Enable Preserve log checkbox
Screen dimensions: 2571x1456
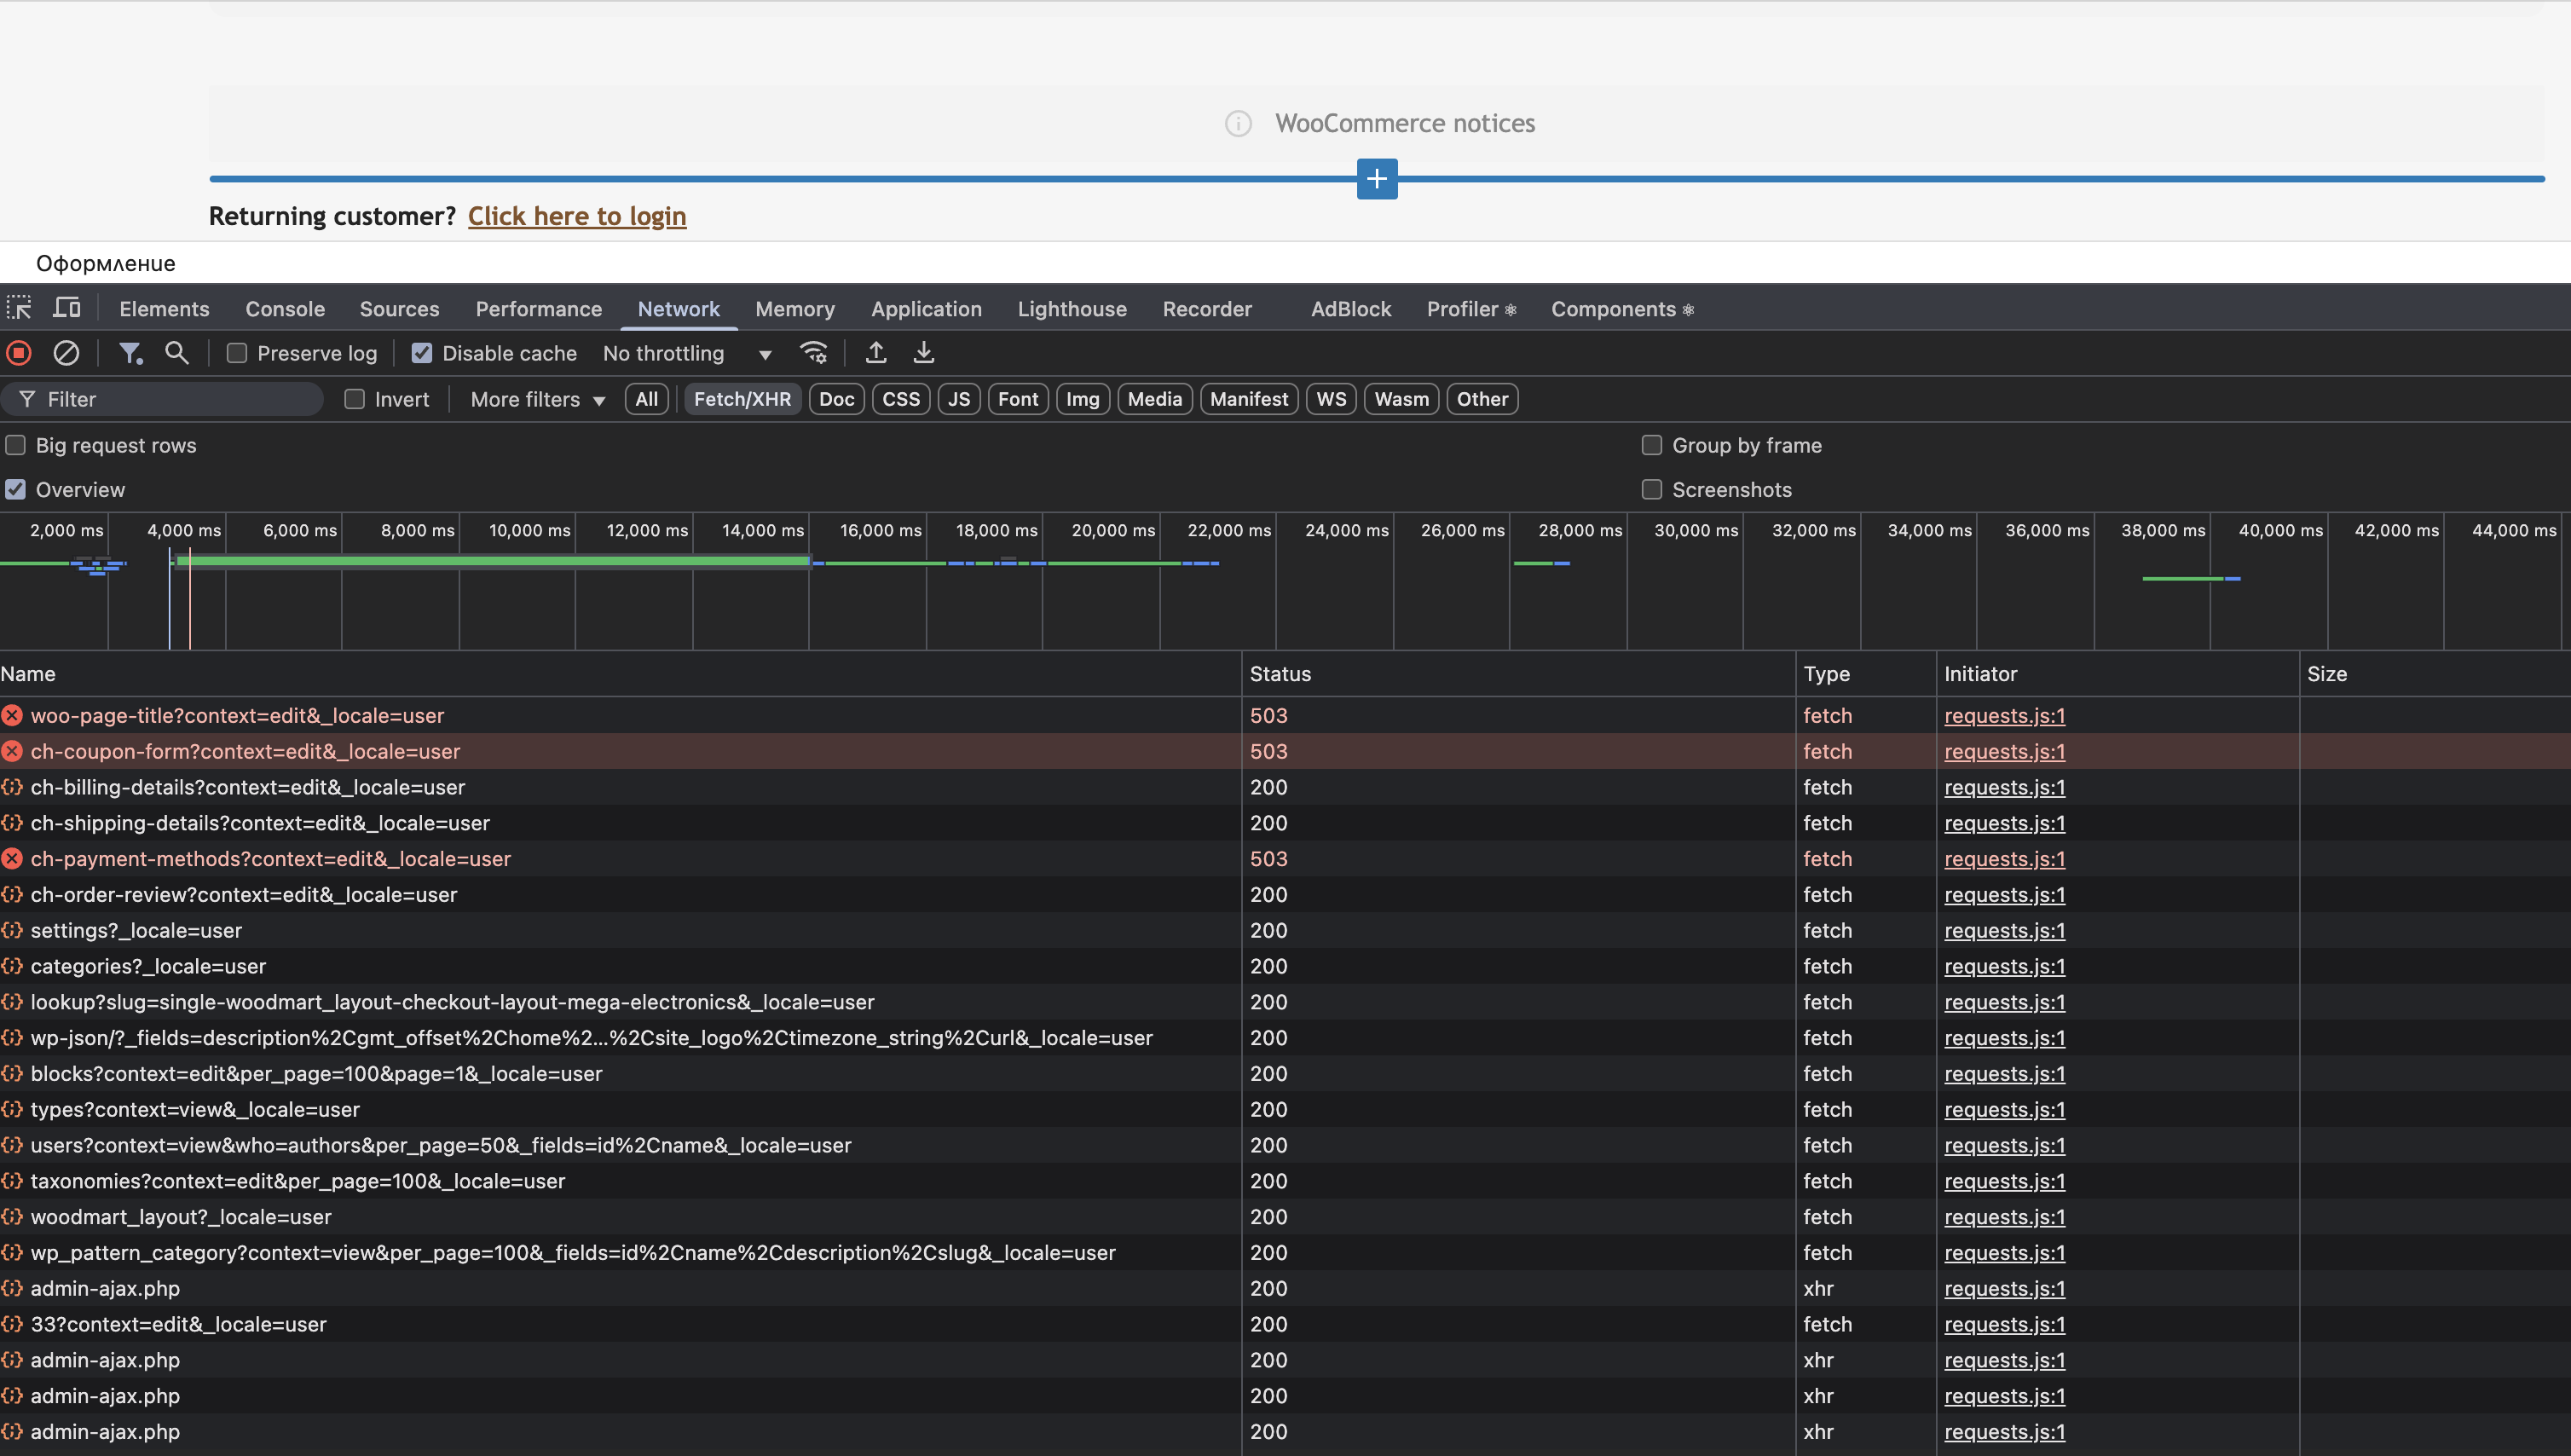point(237,353)
